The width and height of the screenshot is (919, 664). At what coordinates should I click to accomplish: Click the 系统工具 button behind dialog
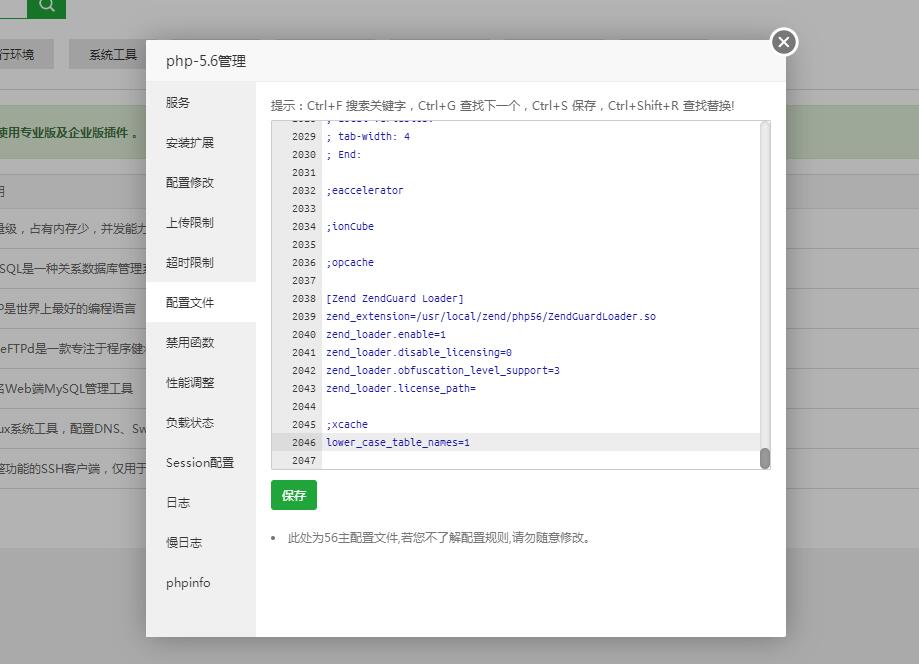(x=112, y=55)
